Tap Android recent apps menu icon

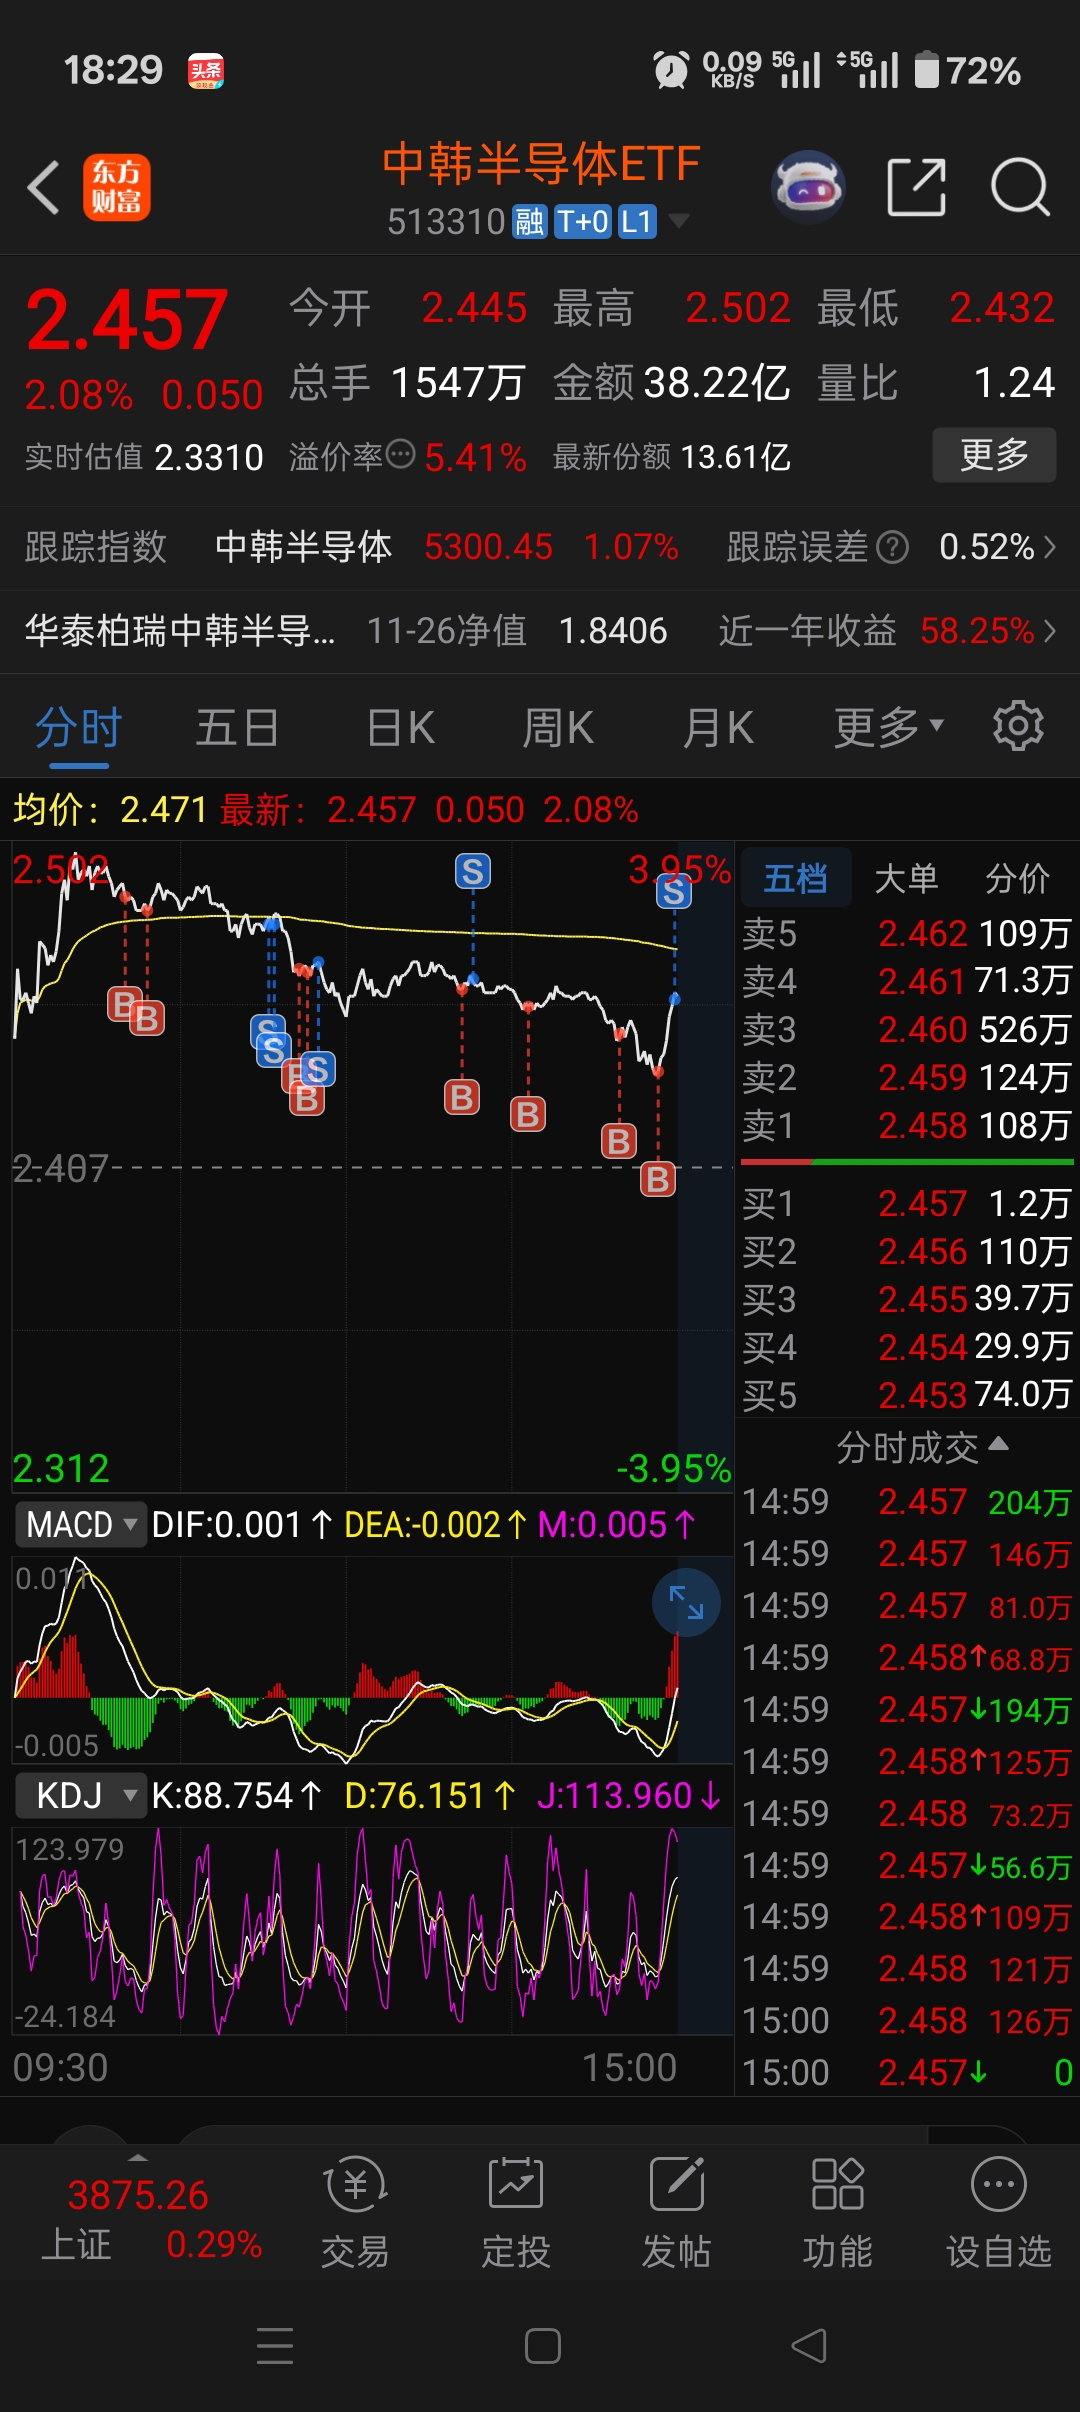pos(275,2346)
